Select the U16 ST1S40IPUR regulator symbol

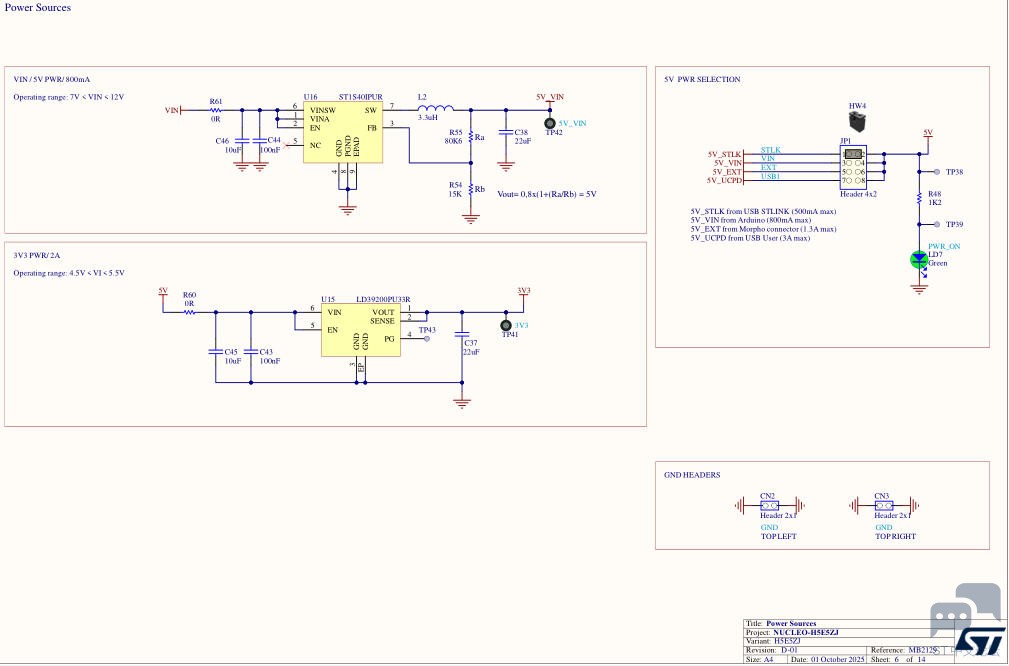[342, 133]
